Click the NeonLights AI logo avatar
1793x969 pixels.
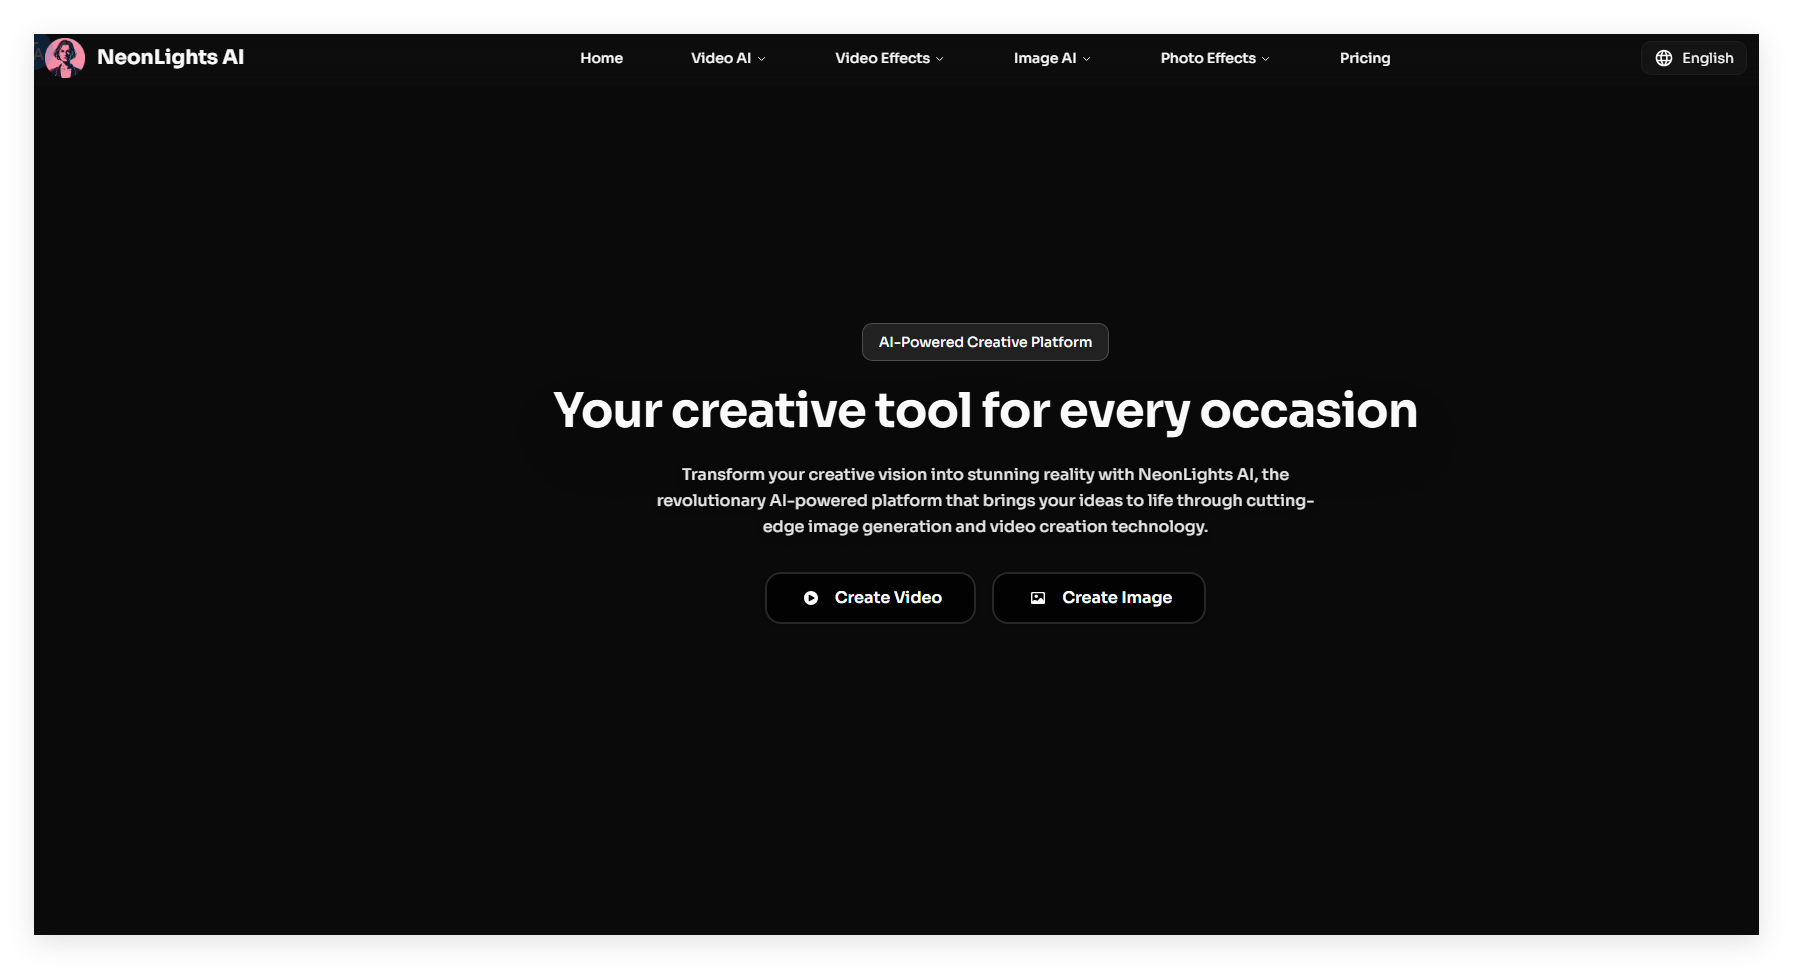65,58
